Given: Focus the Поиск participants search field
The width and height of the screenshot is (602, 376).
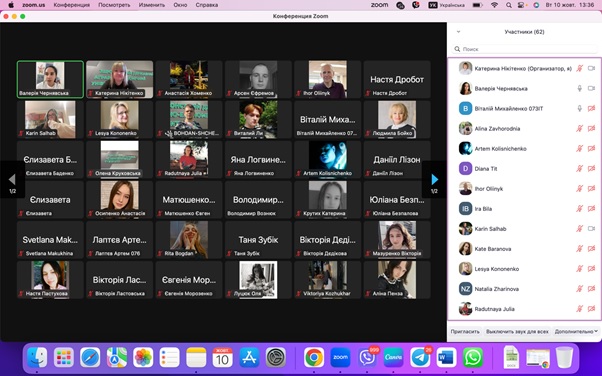Looking at the screenshot, I should click(x=524, y=49).
